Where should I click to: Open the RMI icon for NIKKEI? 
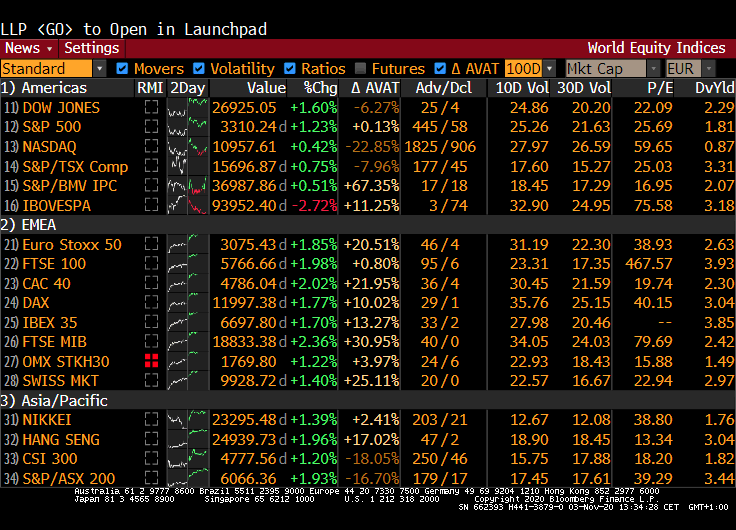[x=151, y=419]
